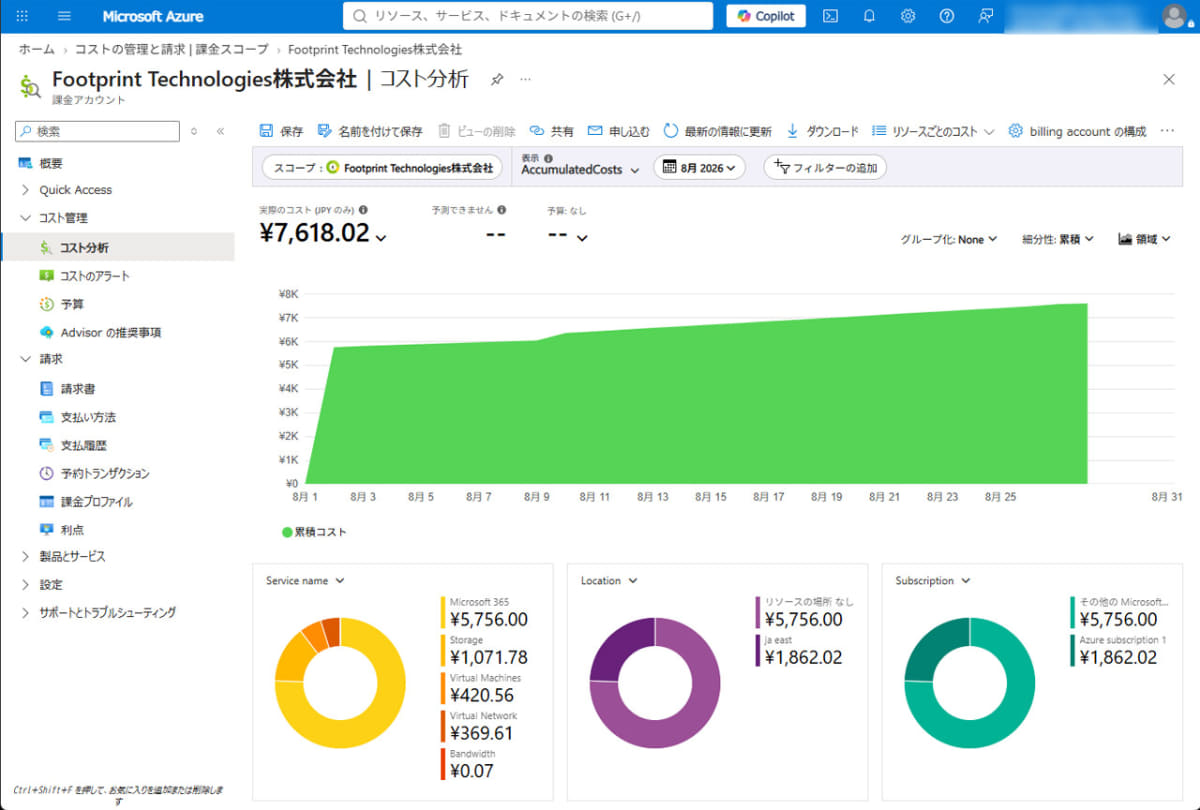Open the リソースごとのコスト dropdown

[x=933, y=131]
